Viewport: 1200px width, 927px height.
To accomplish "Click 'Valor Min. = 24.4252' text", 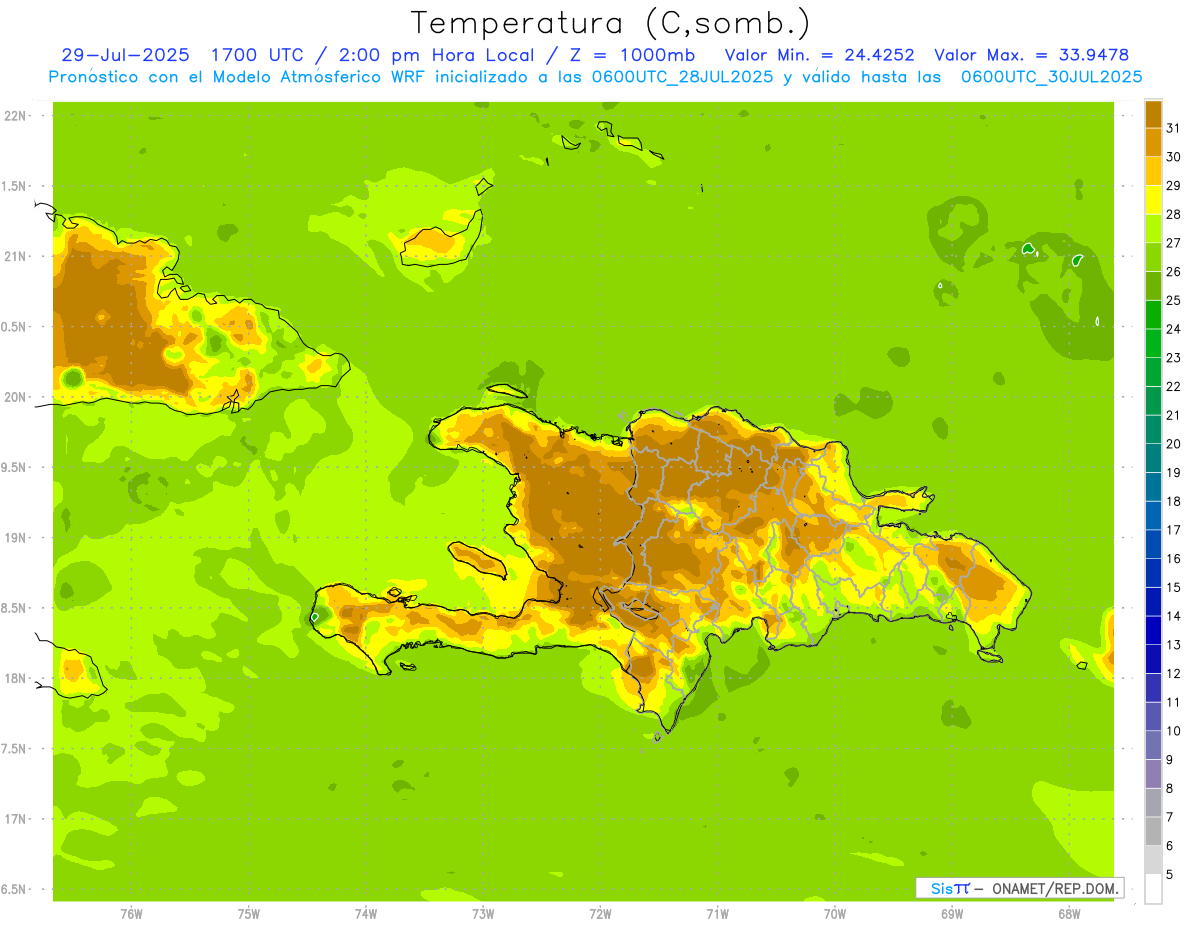I will 819,55.
